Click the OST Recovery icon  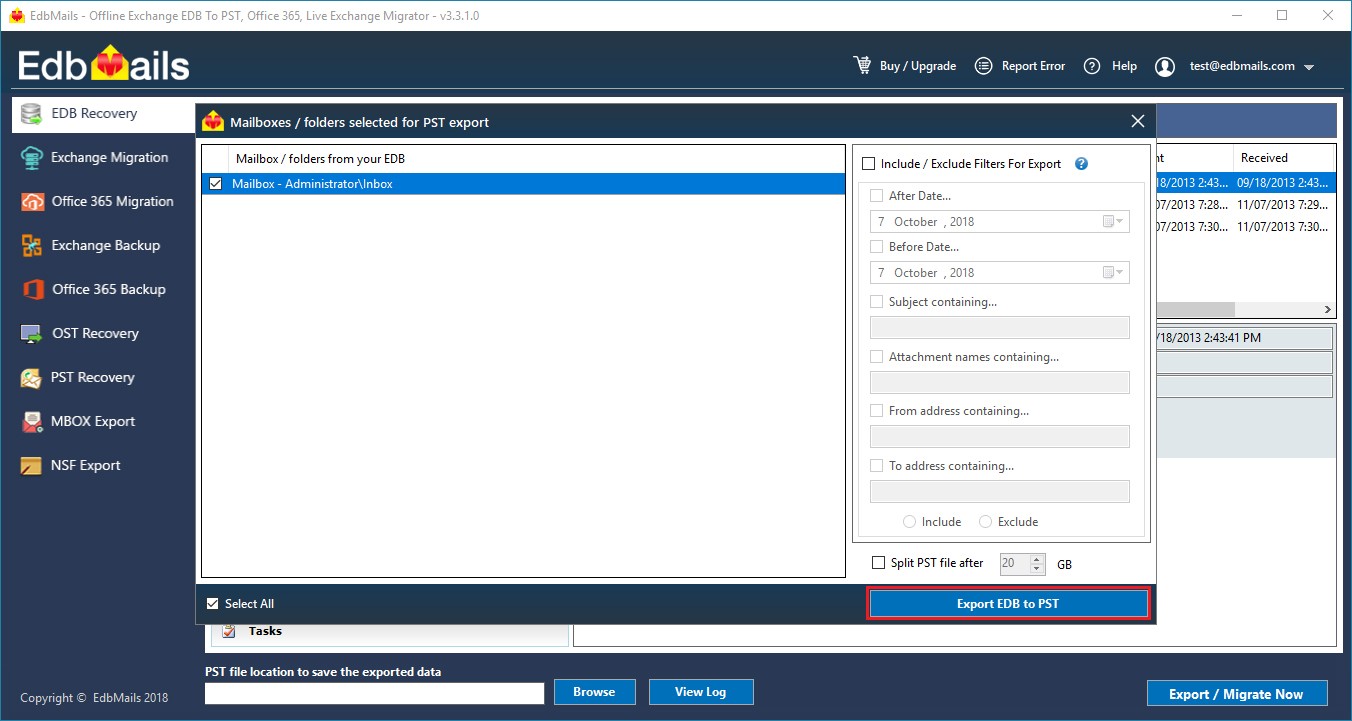pos(33,334)
